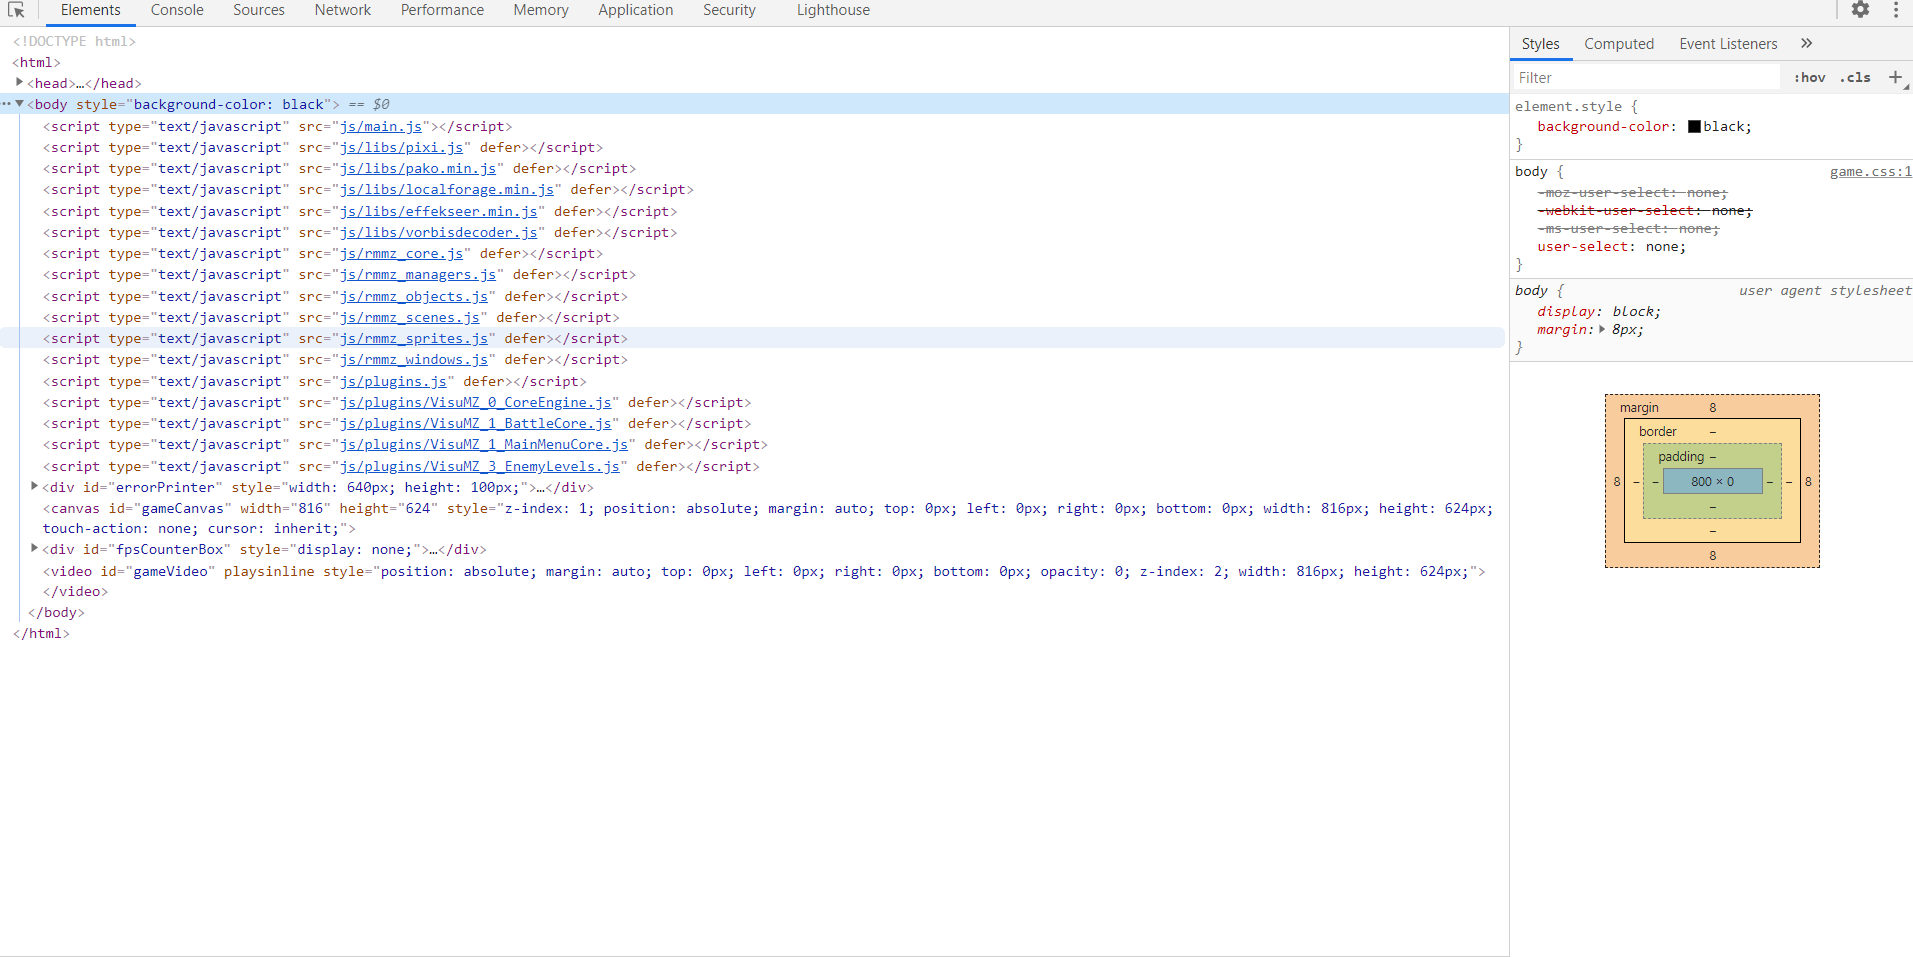Open the VisuMZ_0_CoreEngine.js plugin link
The height and width of the screenshot is (957, 1913).
[x=476, y=402]
